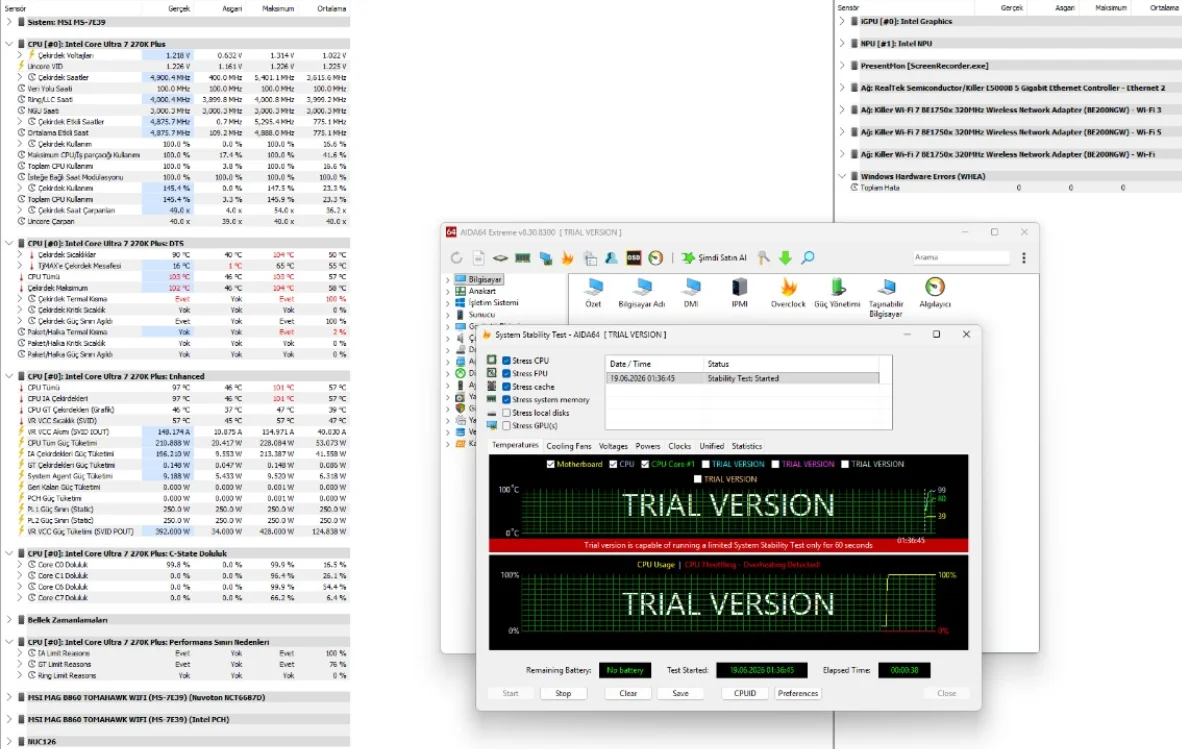This screenshot has width=1182, height=749.
Task: Open the Bilgisayar Adı icon
Action: pos(642,292)
